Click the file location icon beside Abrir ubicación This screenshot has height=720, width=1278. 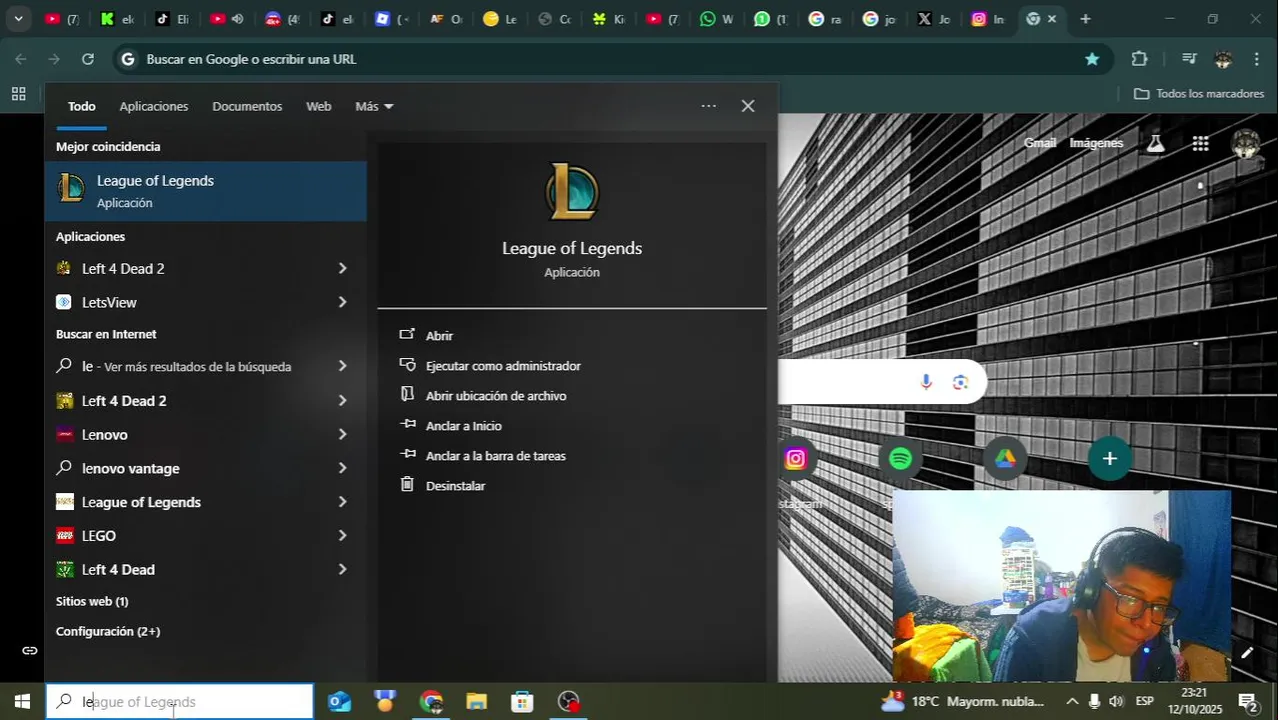pyautogui.click(x=407, y=395)
